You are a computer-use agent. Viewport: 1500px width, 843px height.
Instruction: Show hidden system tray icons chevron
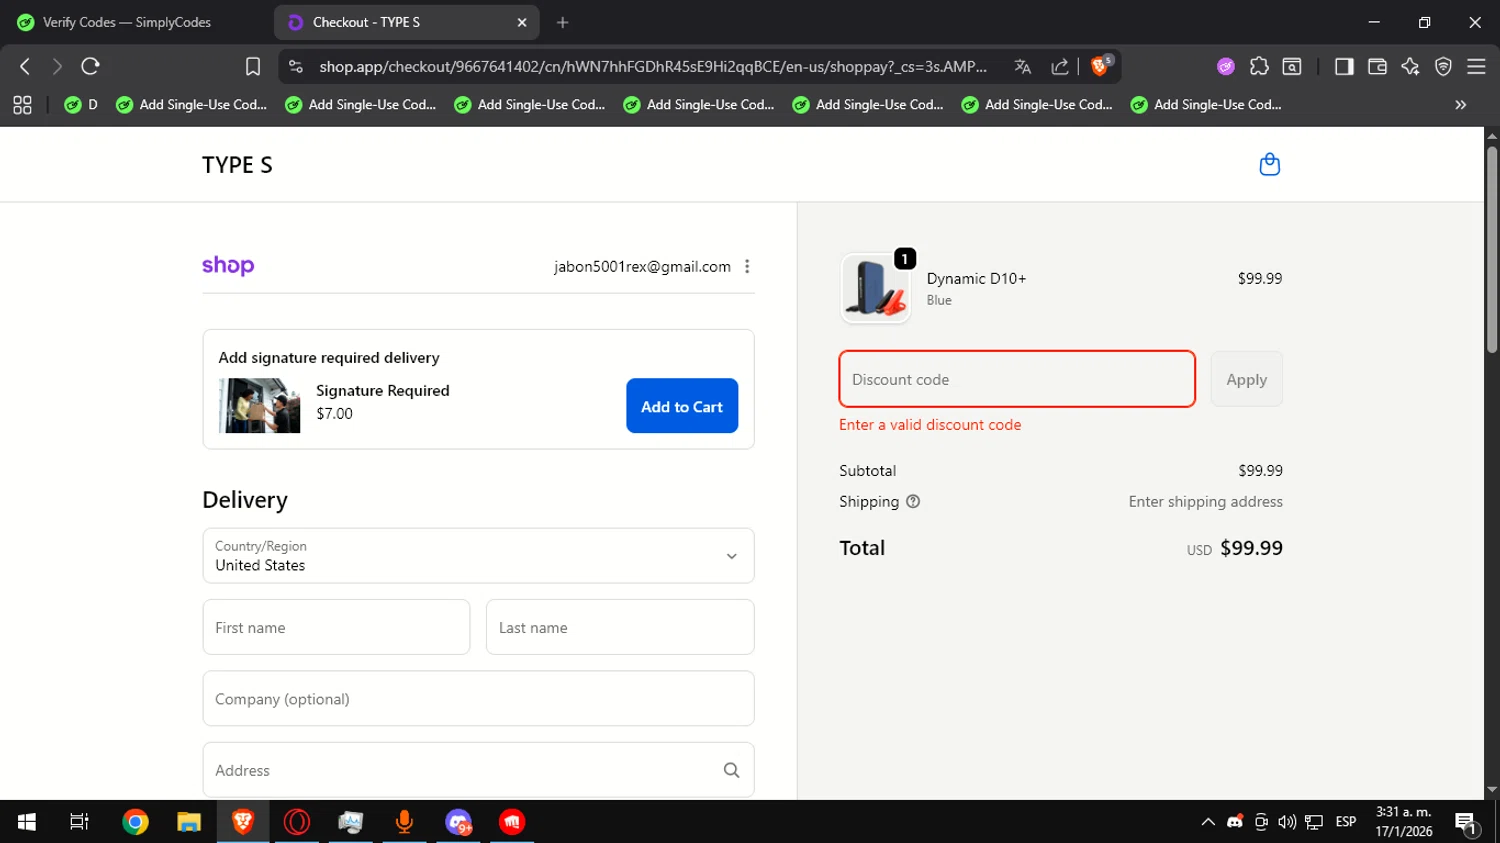click(x=1208, y=822)
